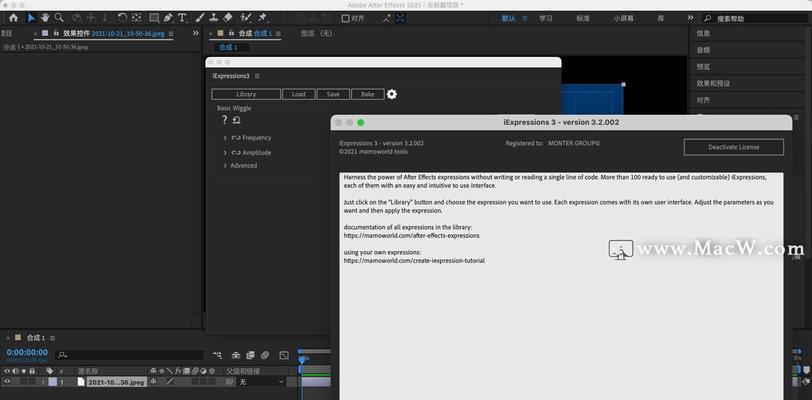The height and width of the screenshot is (400, 812).
Task: Select the Hand tool
Action: [45, 18]
